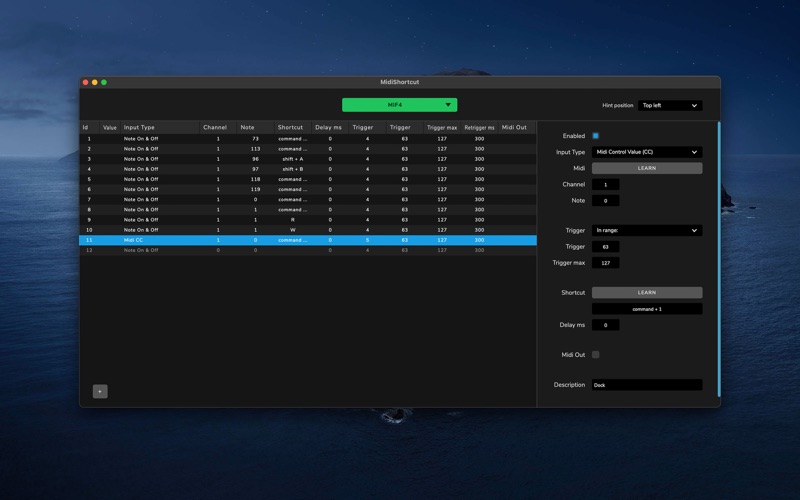Viewport: 800px width, 500px height.
Task: Click the Midi LEARN button
Action: pos(647,168)
